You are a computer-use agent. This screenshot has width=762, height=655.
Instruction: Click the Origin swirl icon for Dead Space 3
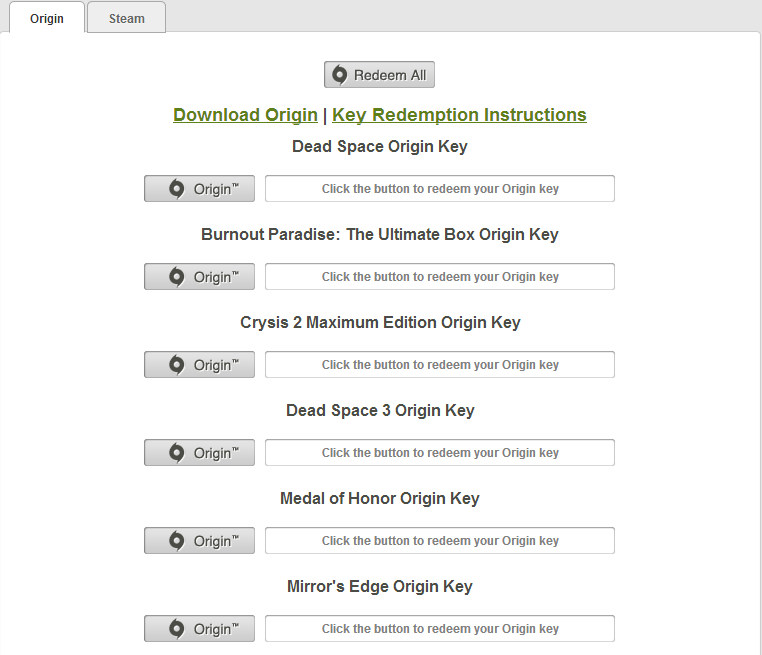(x=176, y=452)
